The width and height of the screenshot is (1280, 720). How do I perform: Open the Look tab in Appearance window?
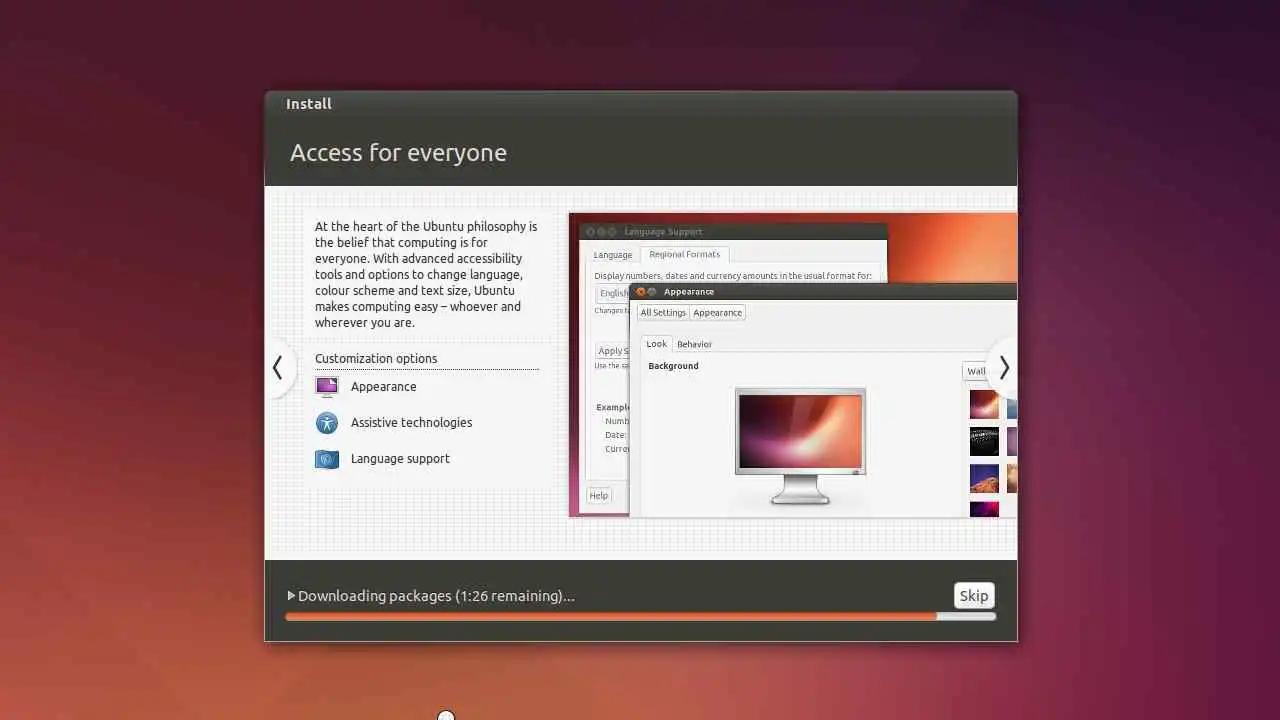(x=656, y=344)
